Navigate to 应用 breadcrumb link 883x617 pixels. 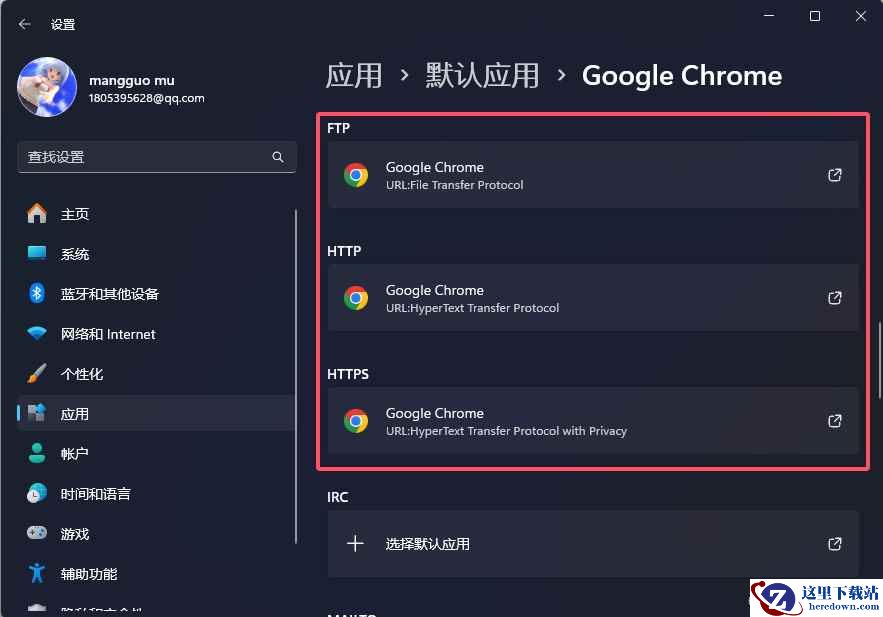(x=354, y=75)
